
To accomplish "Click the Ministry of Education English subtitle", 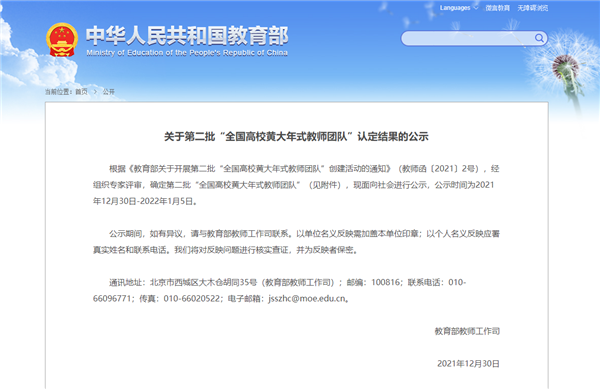I will 187,53.
